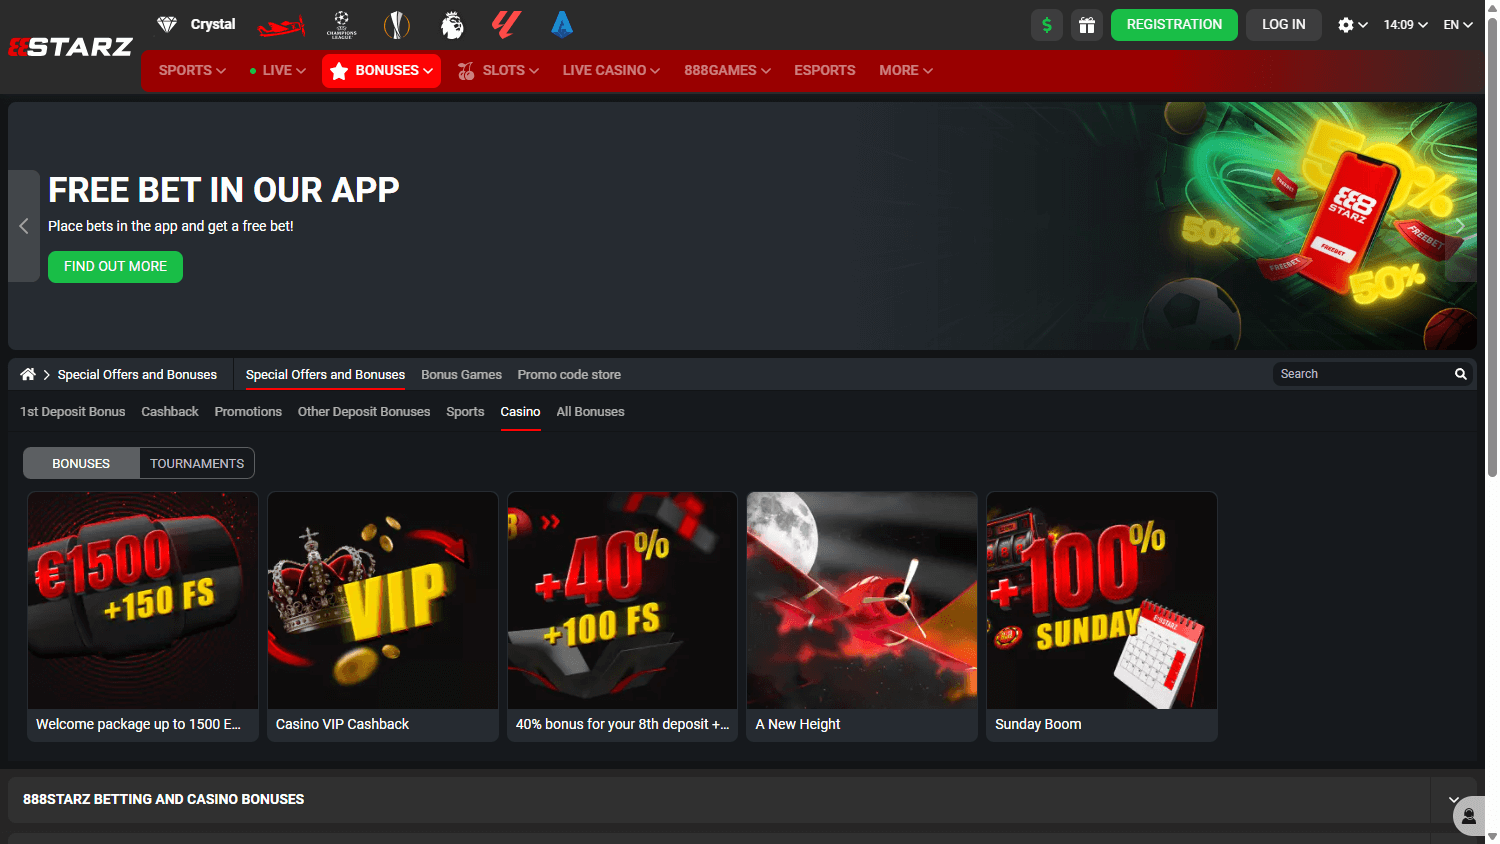Open the language EN dropdown

pyautogui.click(x=1457, y=24)
